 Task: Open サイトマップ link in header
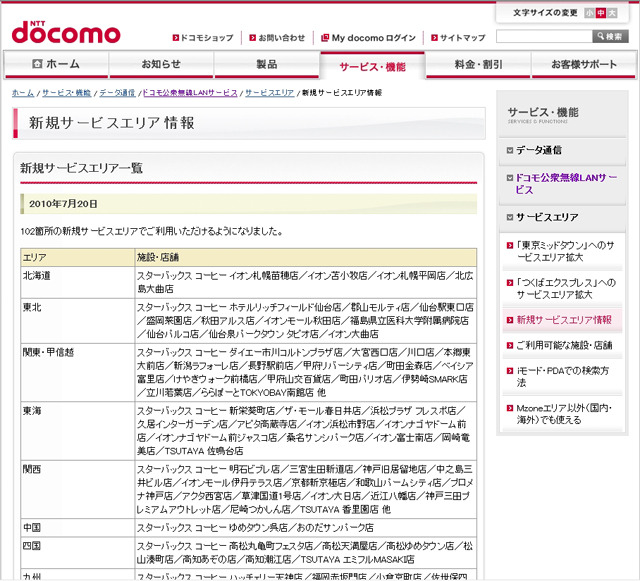coord(462,38)
